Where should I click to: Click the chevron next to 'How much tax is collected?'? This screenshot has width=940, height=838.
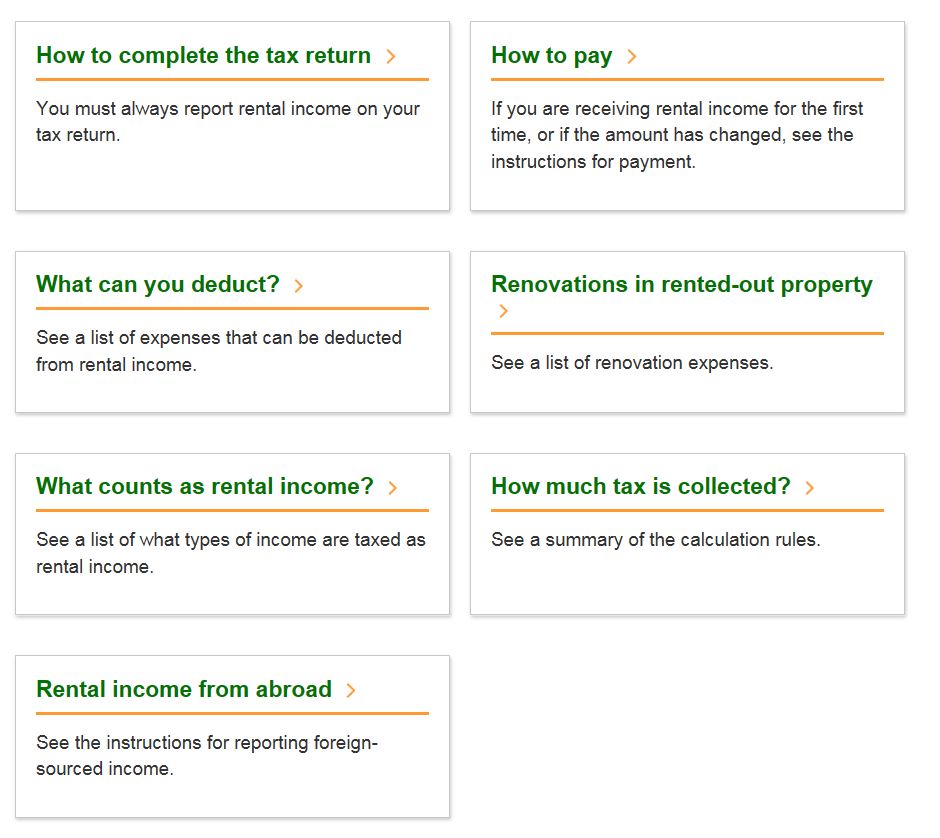click(x=810, y=488)
